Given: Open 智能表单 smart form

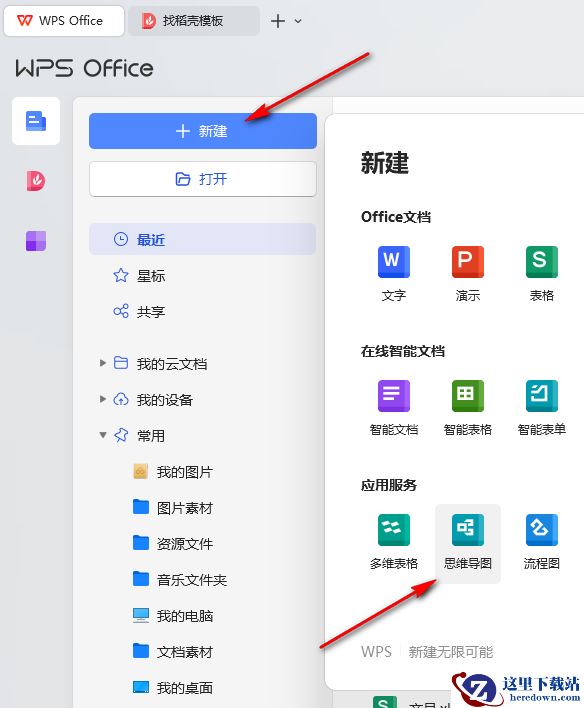Looking at the screenshot, I should point(542,407).
